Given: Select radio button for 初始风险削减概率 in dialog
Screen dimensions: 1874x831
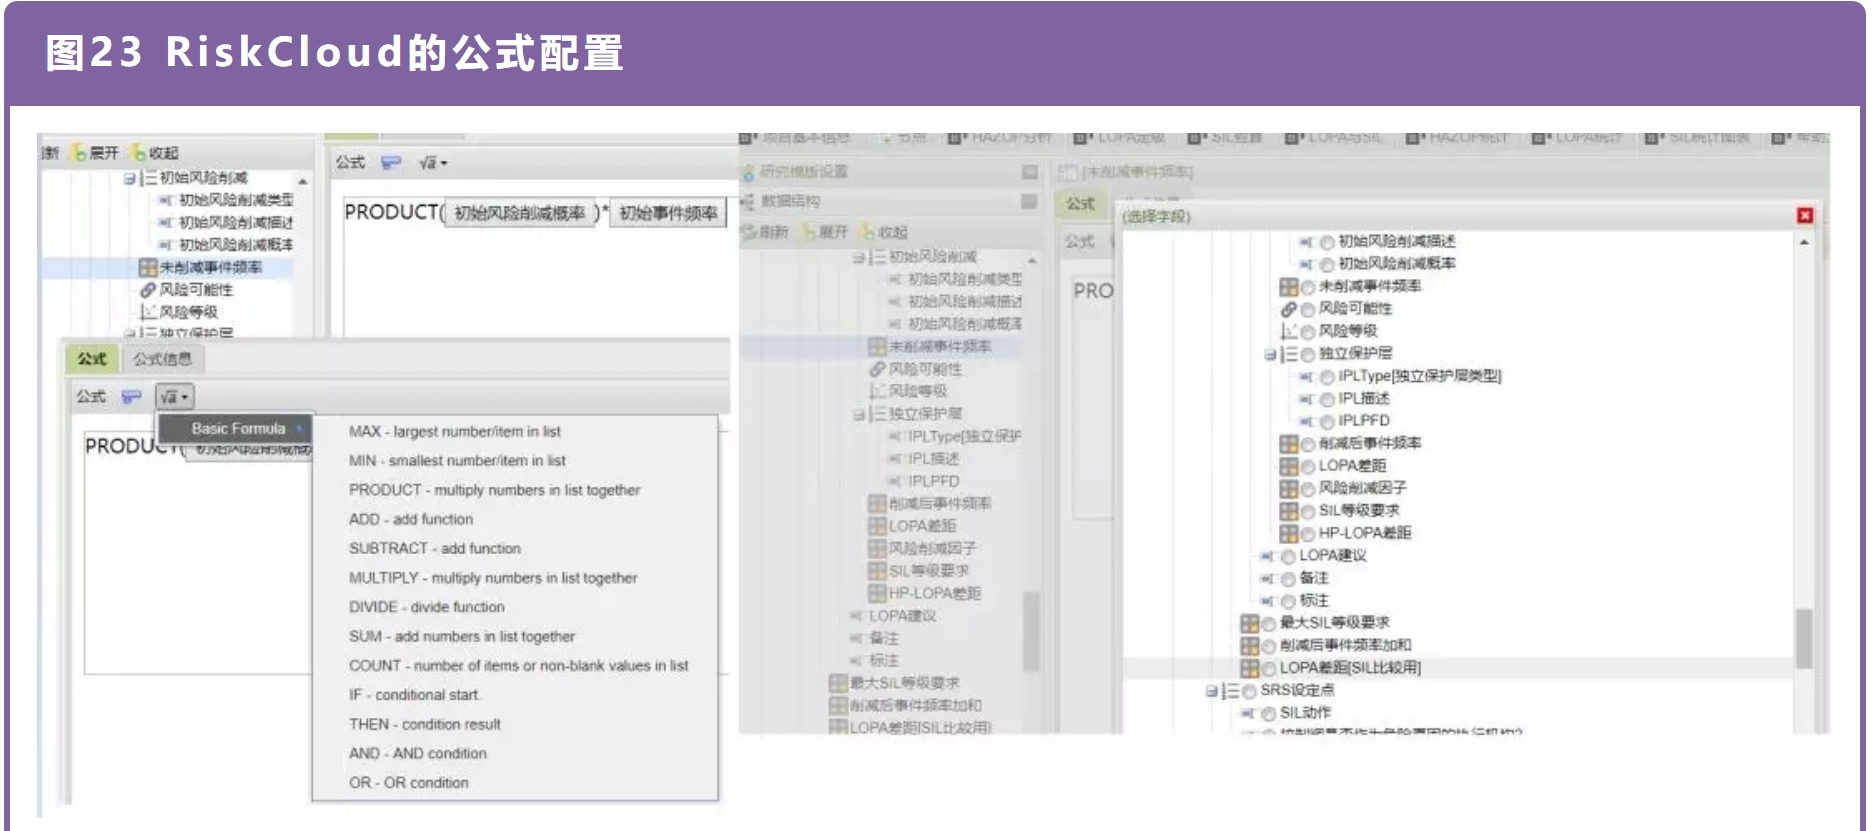Looking at the screenshot, I should coord(1327,264).
